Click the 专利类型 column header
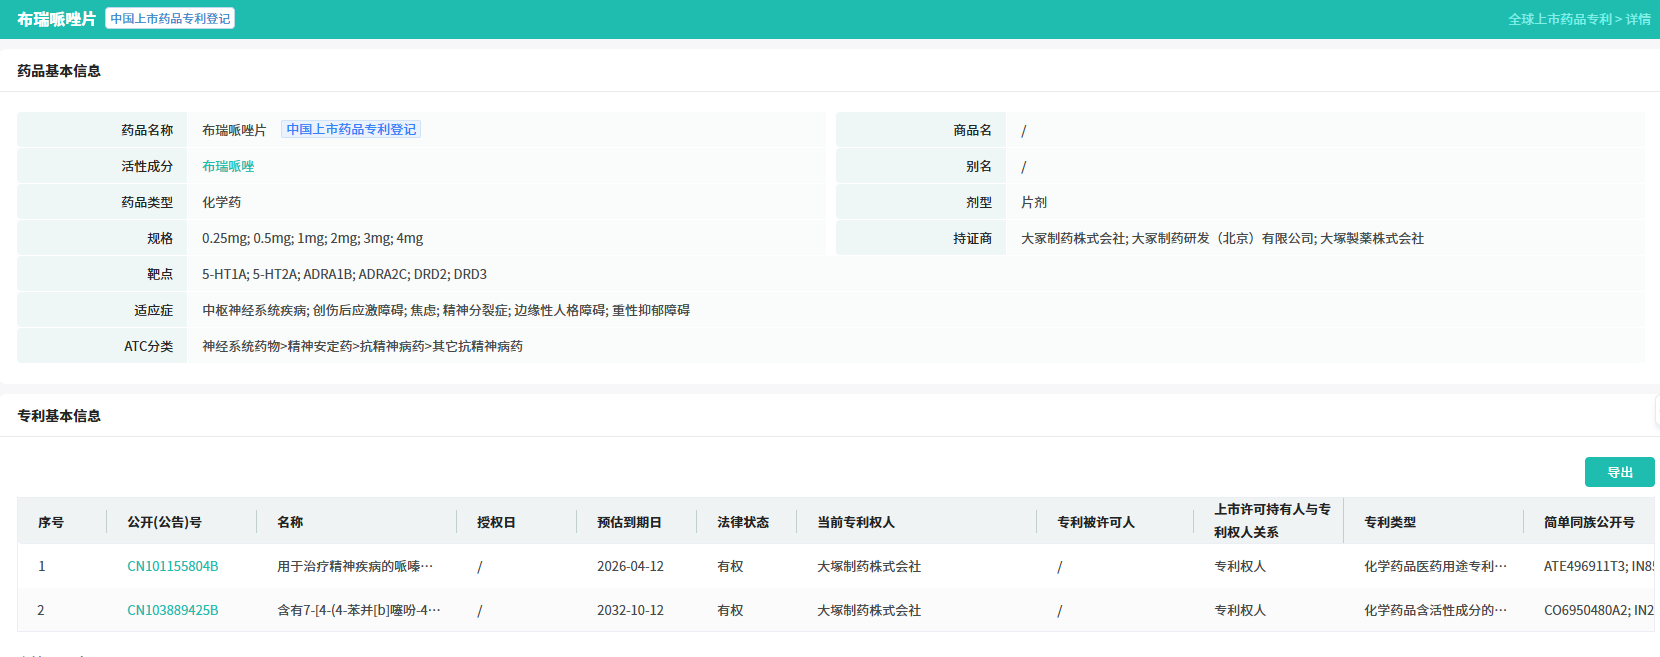Screen dimensions: 1660x657 click(x=1390, y=522)
